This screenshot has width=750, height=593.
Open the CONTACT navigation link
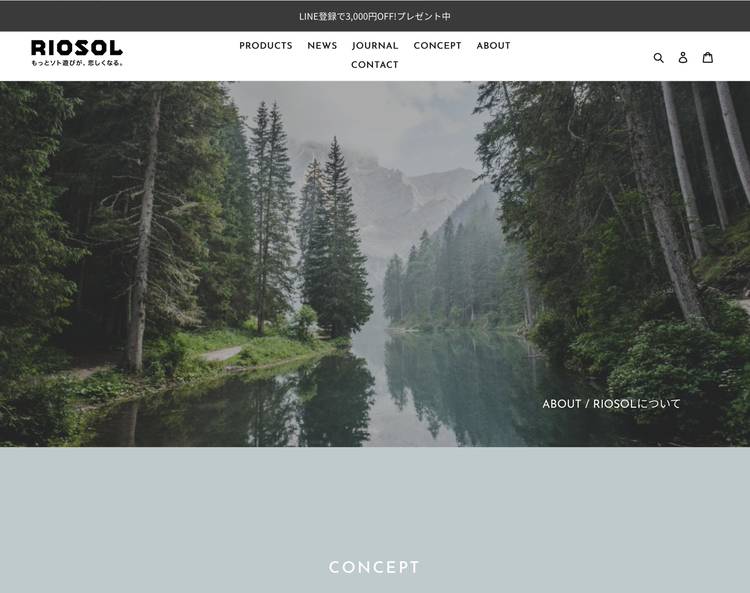pyautogui.click(x=375, y=65)
